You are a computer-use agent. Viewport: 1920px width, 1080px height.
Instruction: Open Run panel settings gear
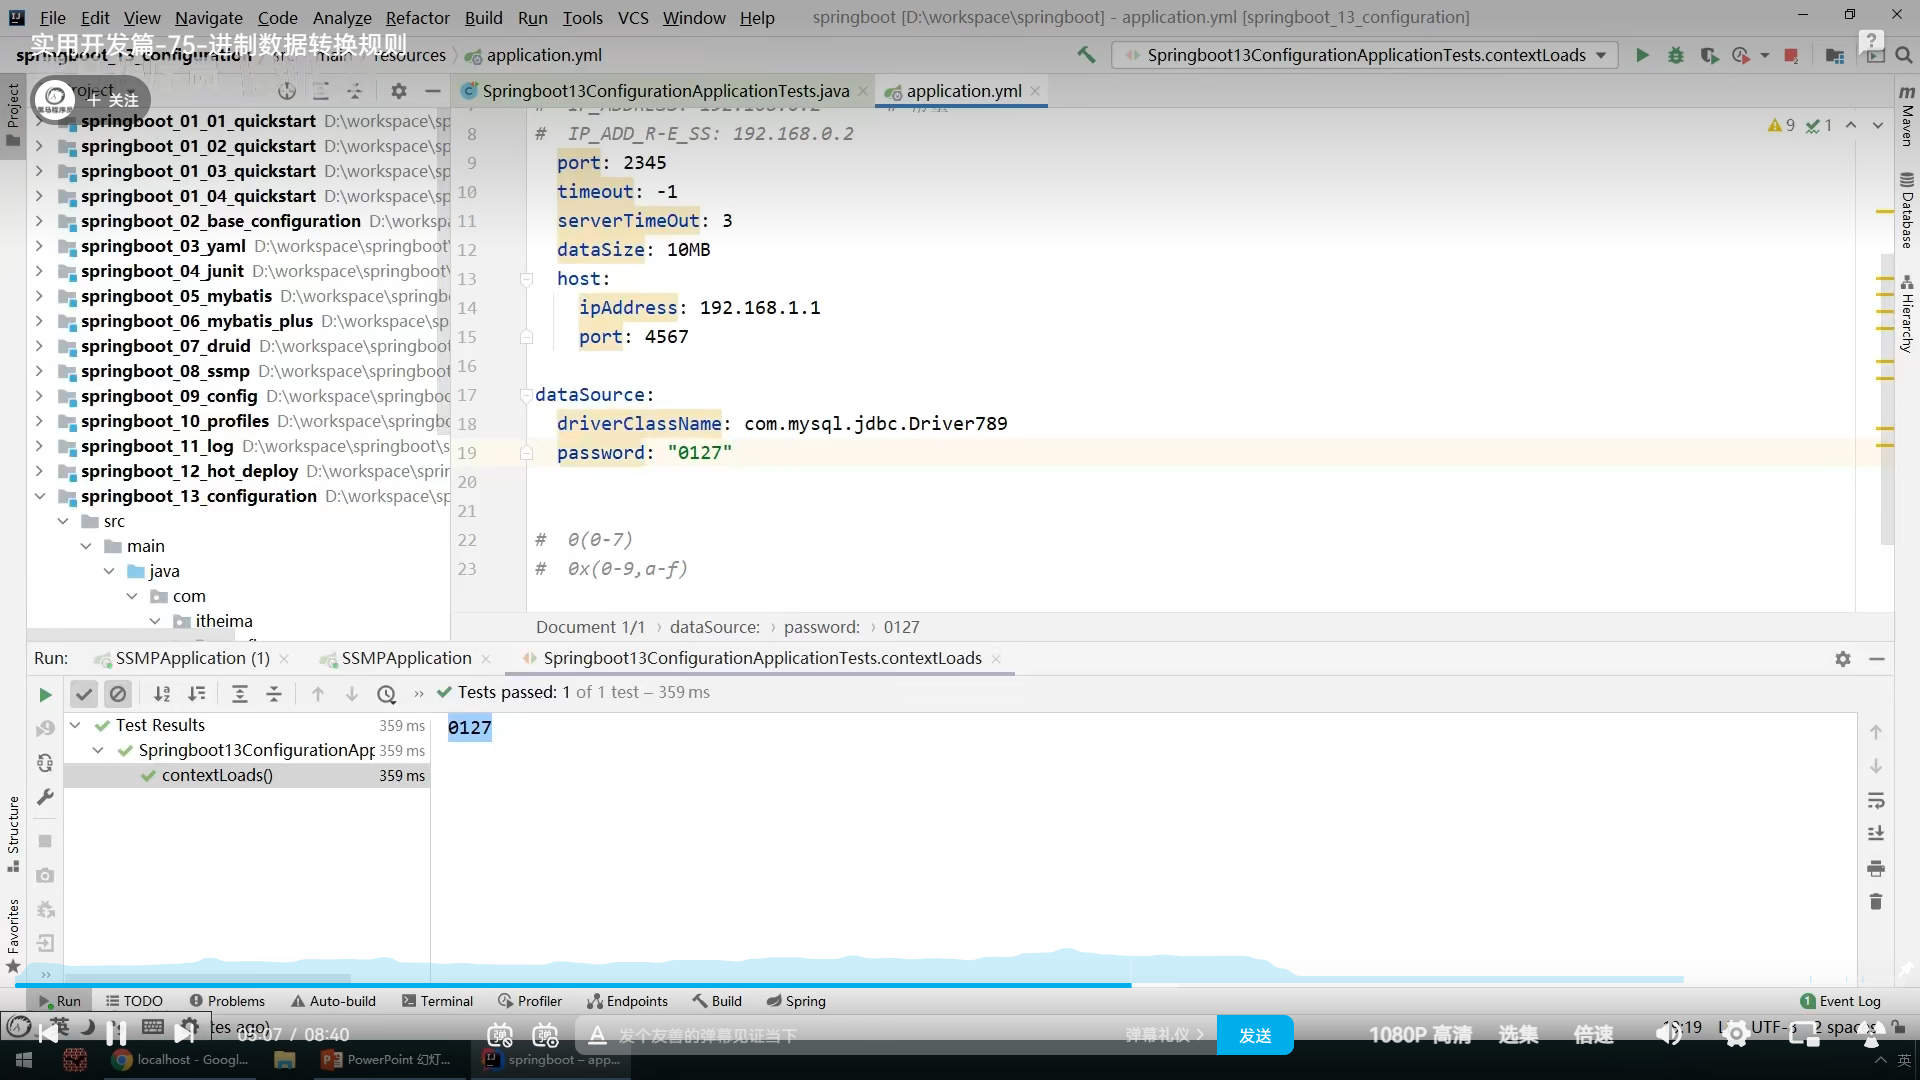1843,659
